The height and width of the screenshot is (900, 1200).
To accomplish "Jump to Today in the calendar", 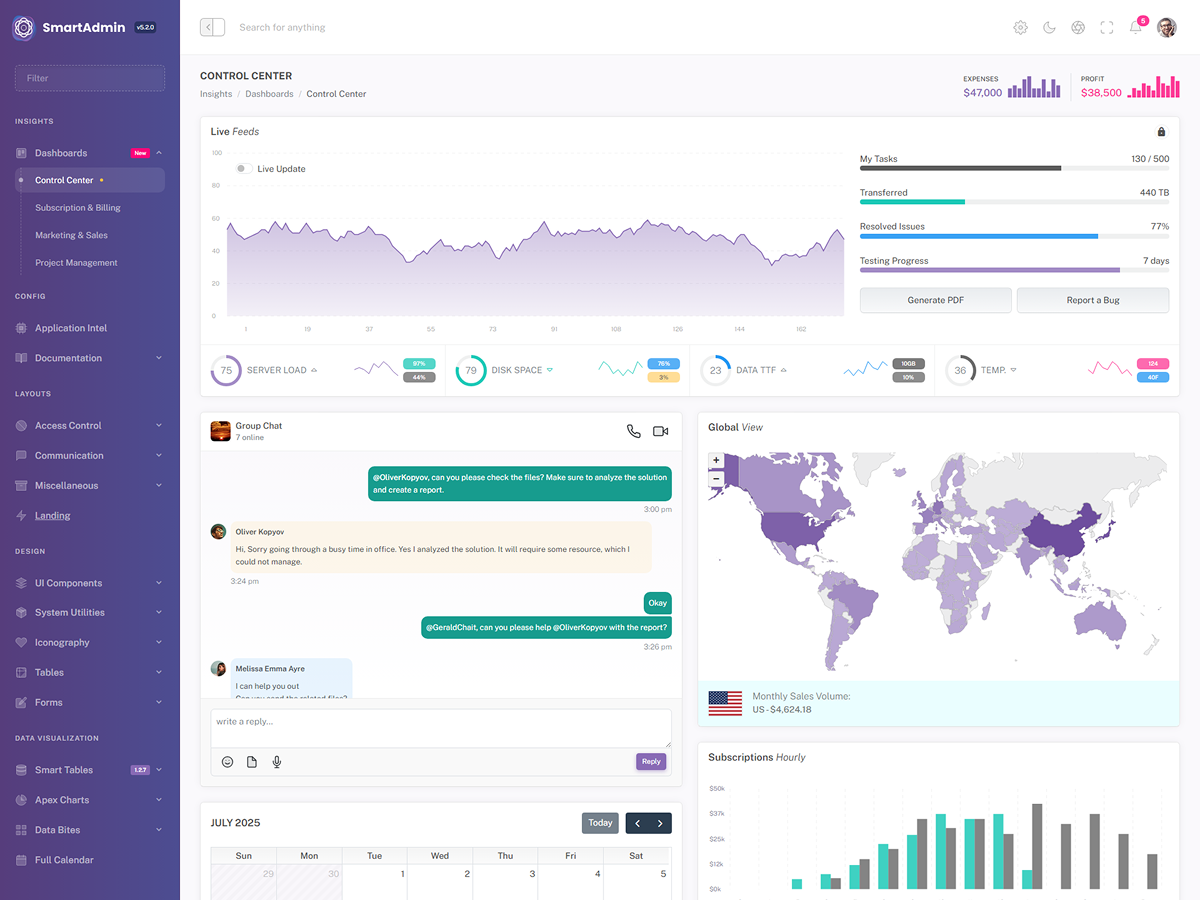I will (x=600, y=823).
